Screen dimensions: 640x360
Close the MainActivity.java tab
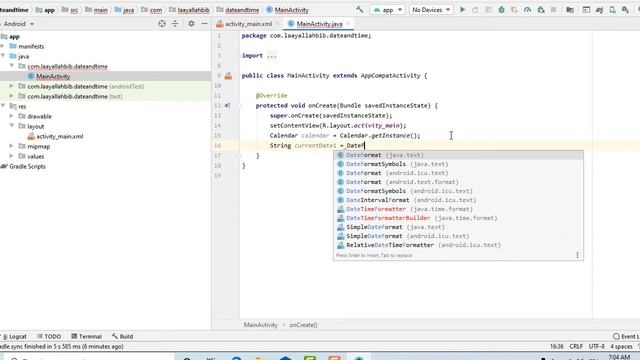(348, 24)
